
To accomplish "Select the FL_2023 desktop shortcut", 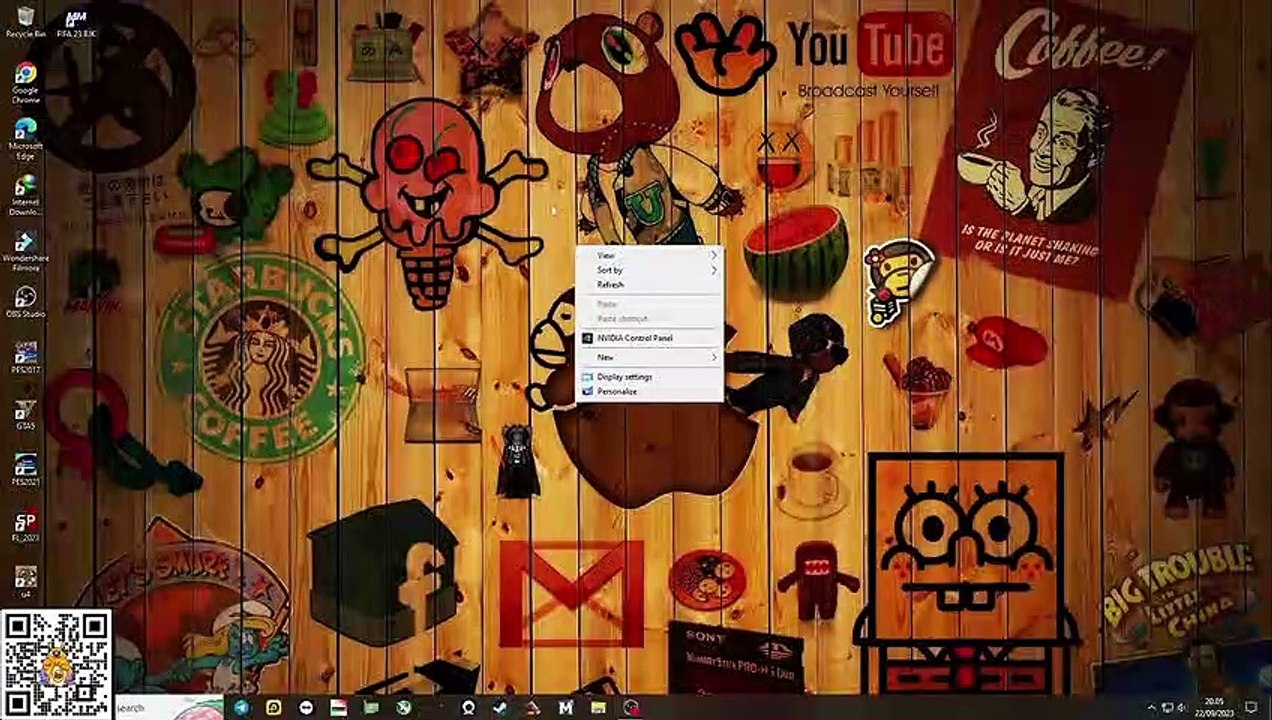I will click(25, 527).
